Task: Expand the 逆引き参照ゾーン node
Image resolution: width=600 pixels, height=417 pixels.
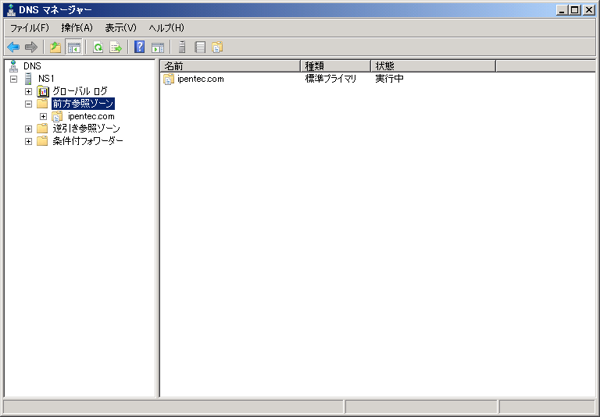Action: click(28, 129)
